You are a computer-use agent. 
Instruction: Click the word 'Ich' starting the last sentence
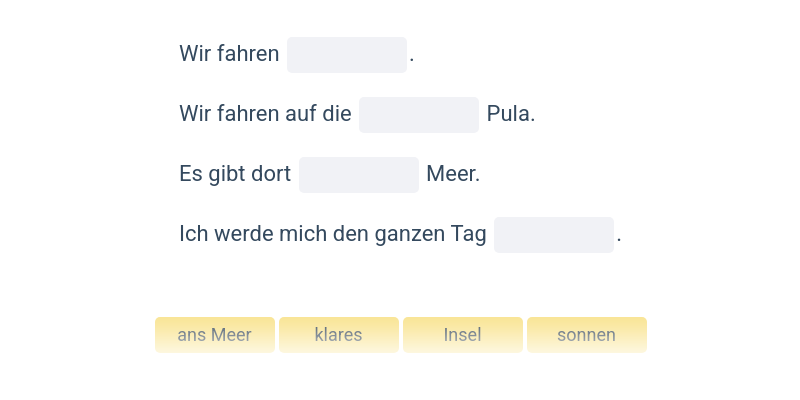coord(191,235)
